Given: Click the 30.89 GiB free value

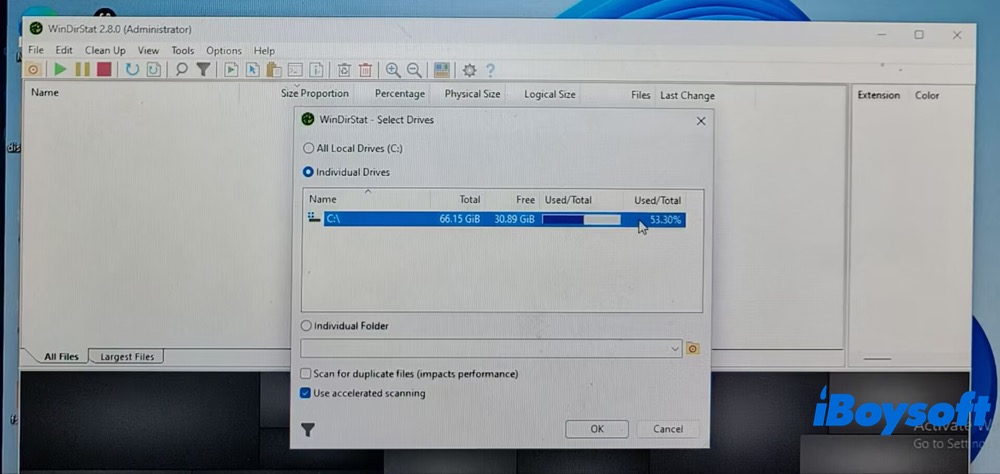Looking at the screenshot, I should point(514,219).
